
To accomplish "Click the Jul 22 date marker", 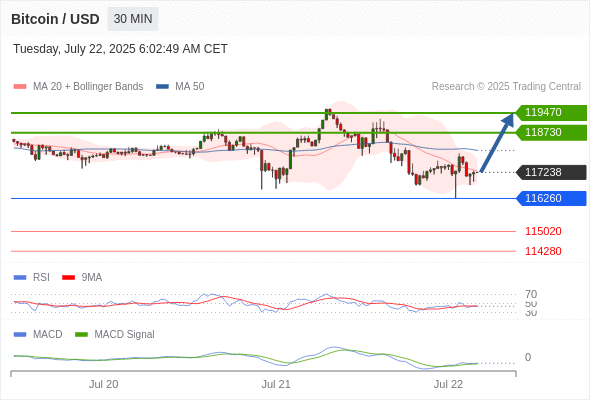I will (x=448, y=384).
